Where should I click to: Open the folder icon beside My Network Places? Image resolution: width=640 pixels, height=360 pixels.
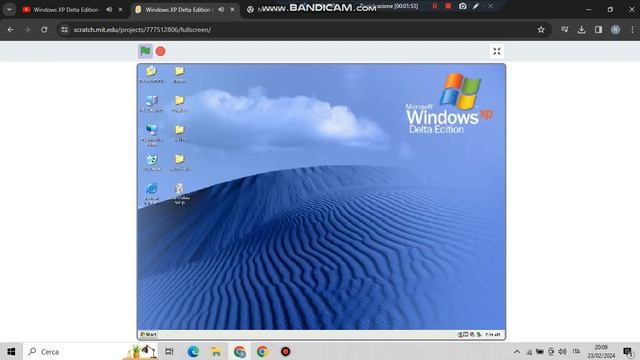180,133
